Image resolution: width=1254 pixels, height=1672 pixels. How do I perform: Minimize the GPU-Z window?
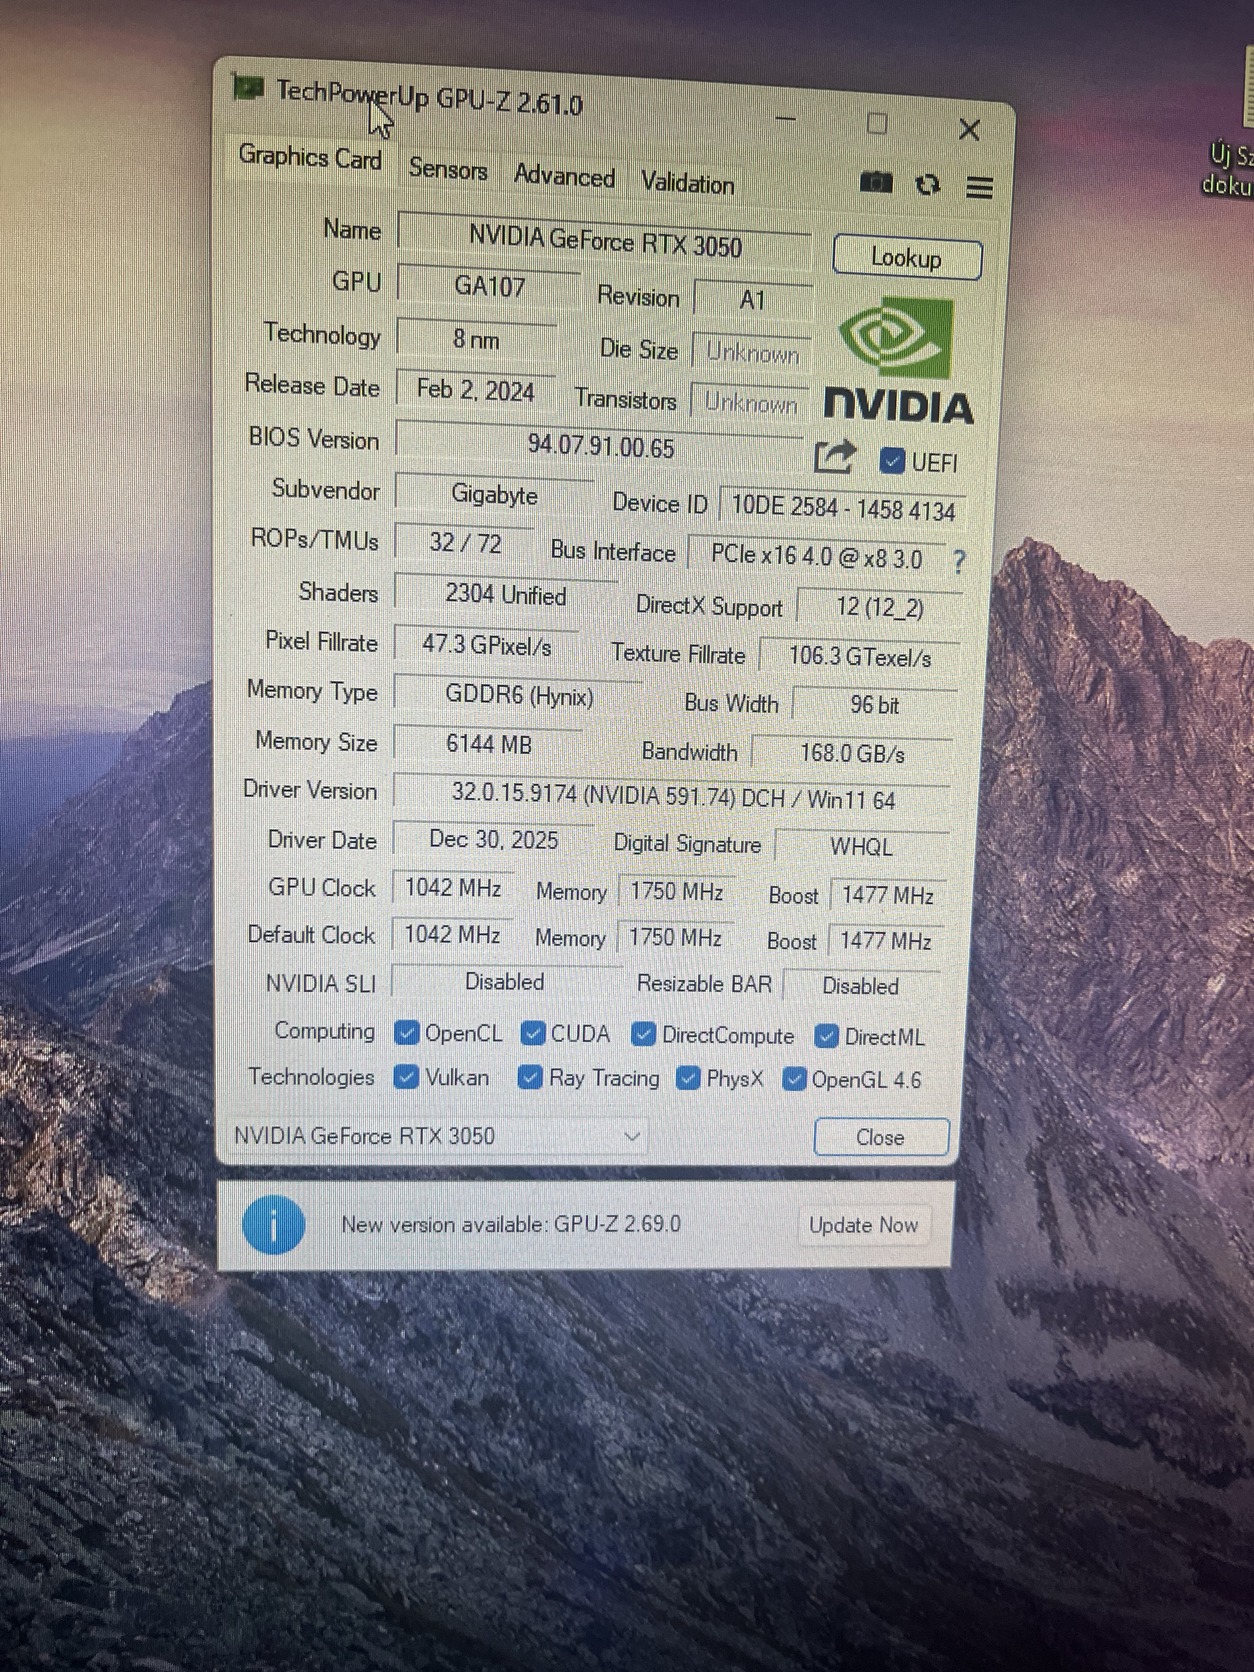tap(786, 118)
